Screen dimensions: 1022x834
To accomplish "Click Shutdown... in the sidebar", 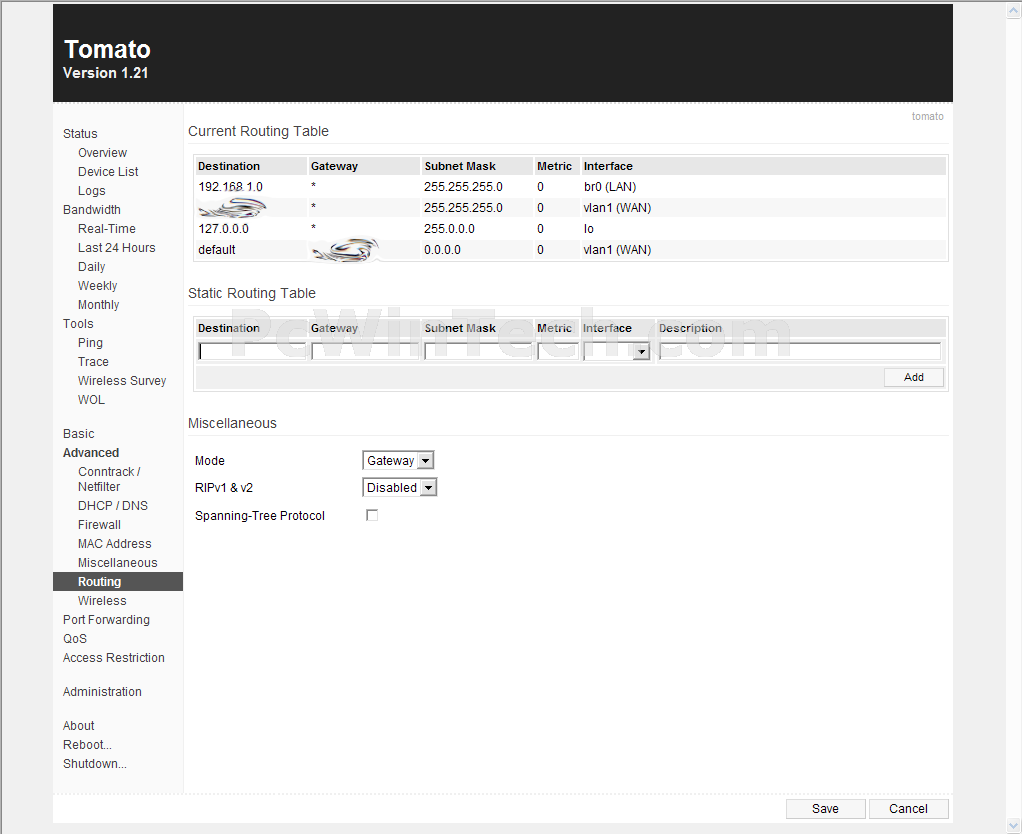I will pos(95,764).
